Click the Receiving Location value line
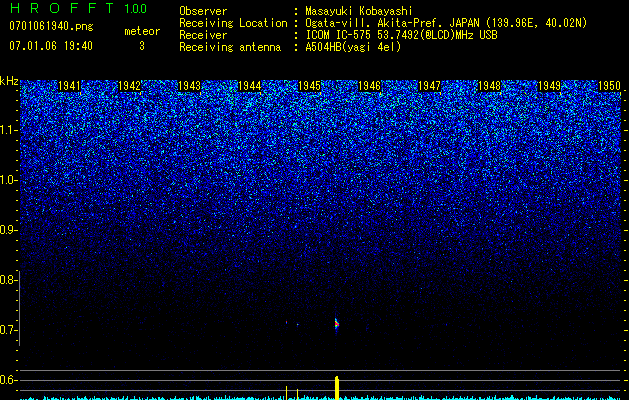This screenshot has width=629, height=400. click(x=446, y=23)
